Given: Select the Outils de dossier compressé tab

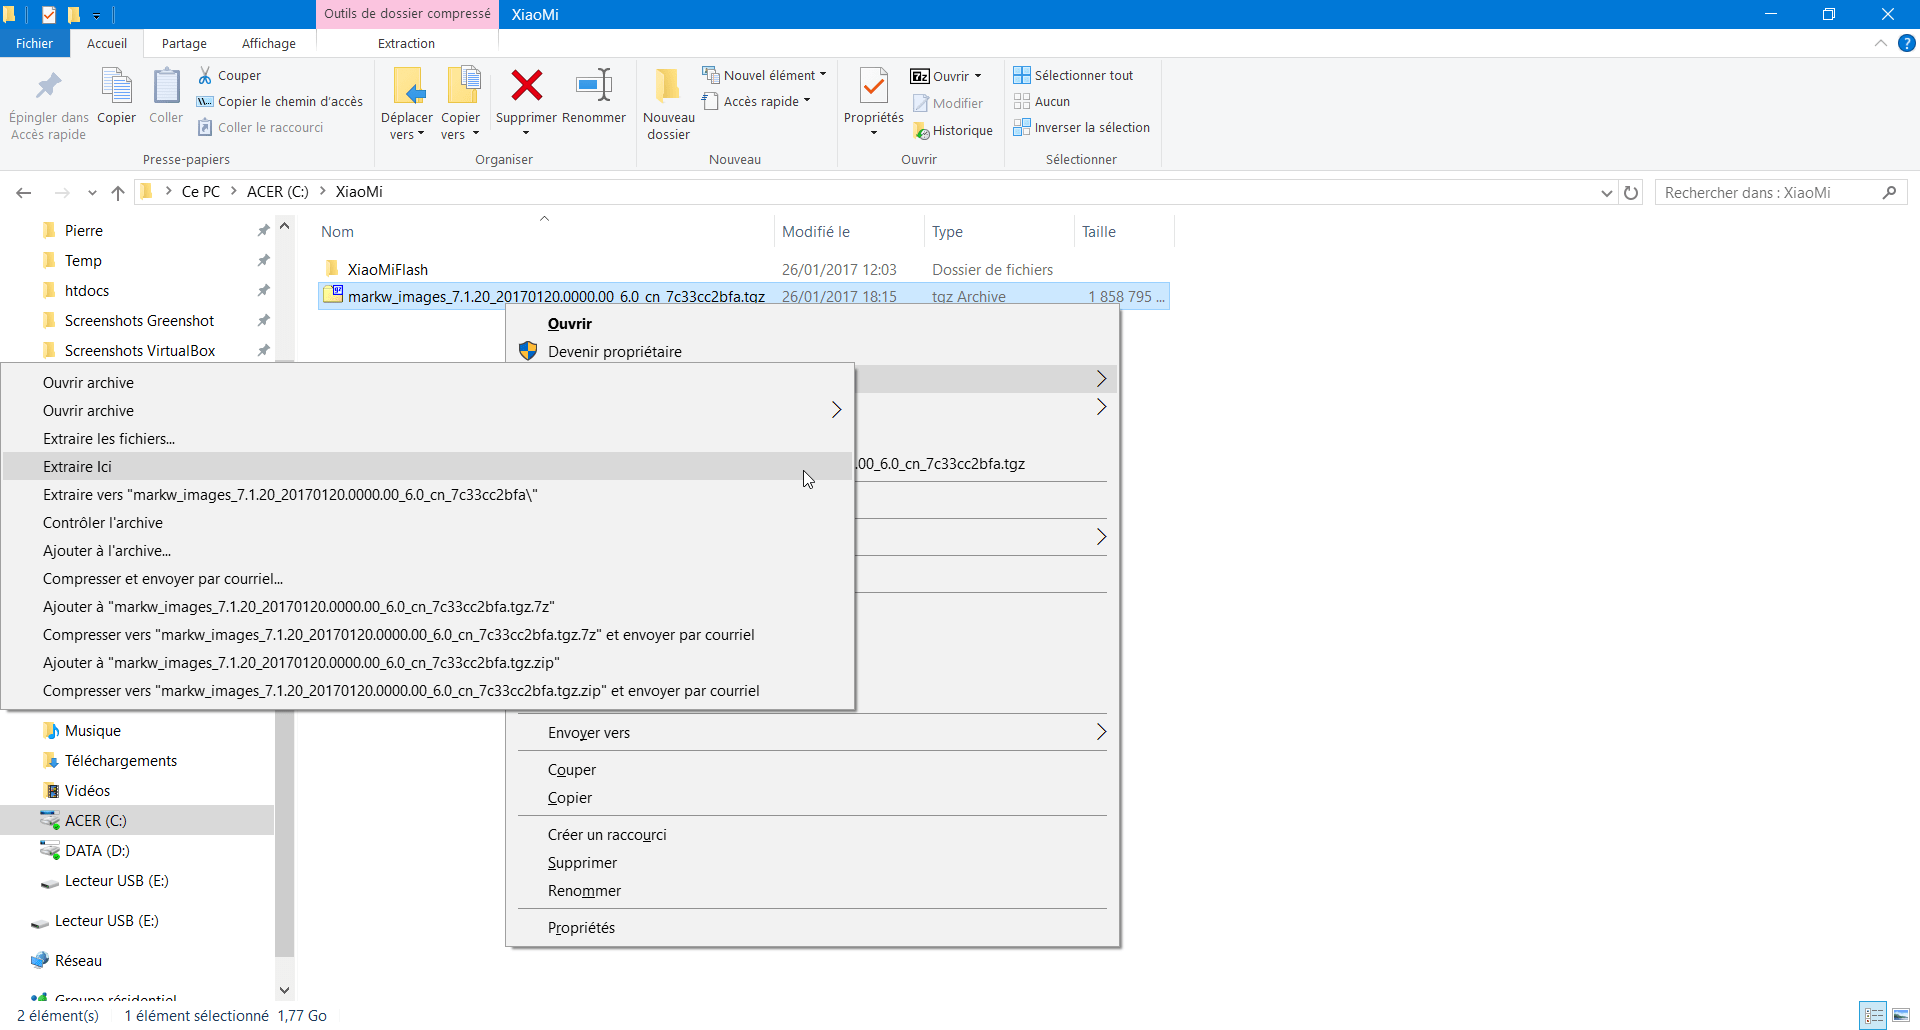Looking at the screenshot, I should click(407, 14).
